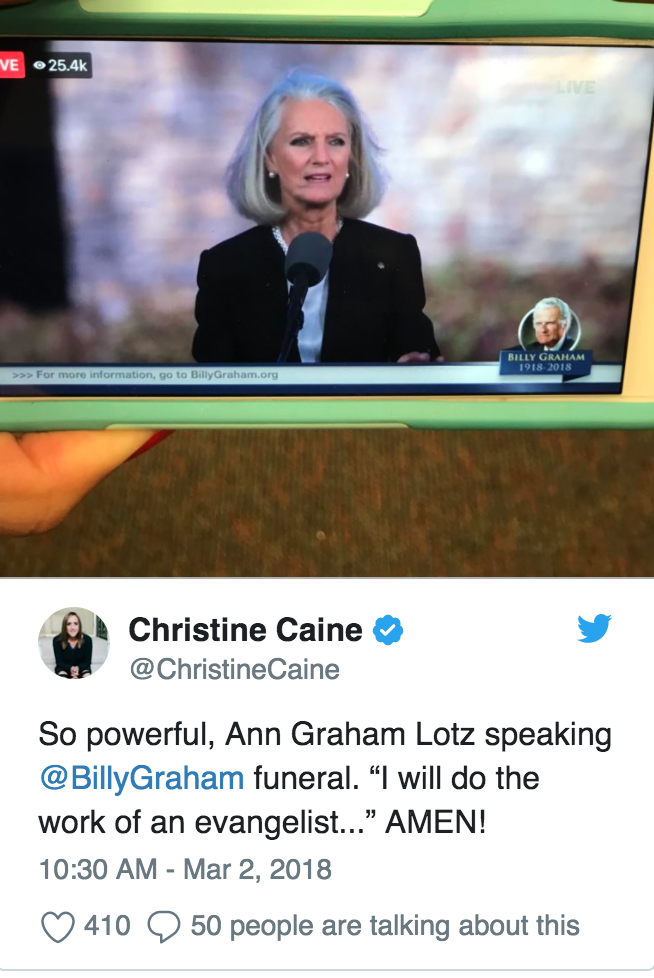Click the Twitter bird logo icon

(594, 628)
